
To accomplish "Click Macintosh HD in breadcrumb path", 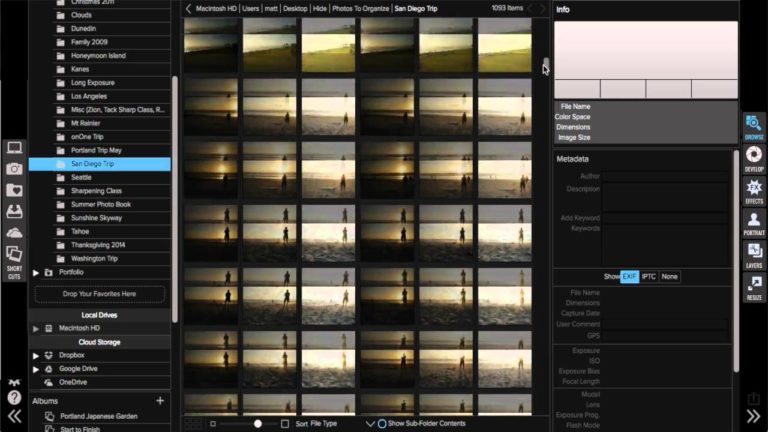I will tap(216, 8).
